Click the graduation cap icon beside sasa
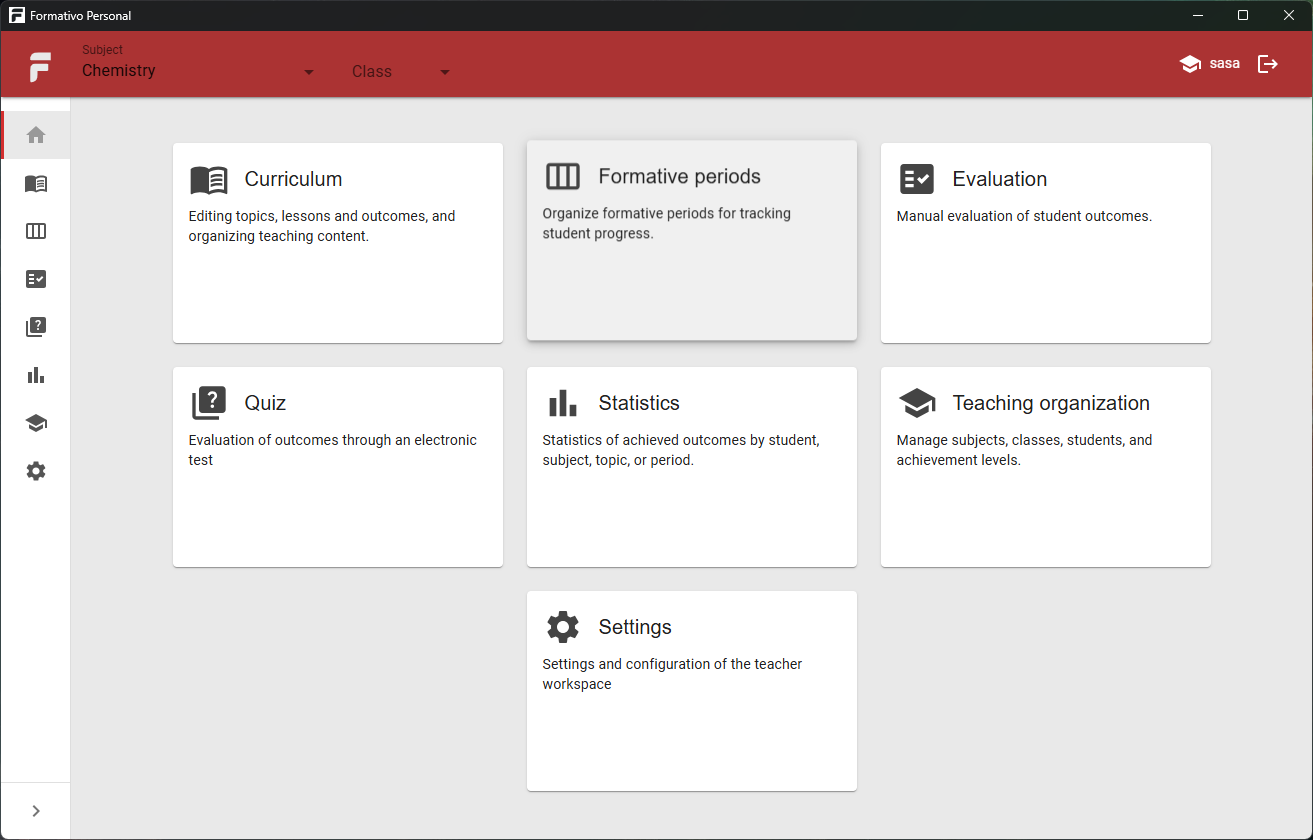The image size is (1313, 840). [x=1190, y=64]
